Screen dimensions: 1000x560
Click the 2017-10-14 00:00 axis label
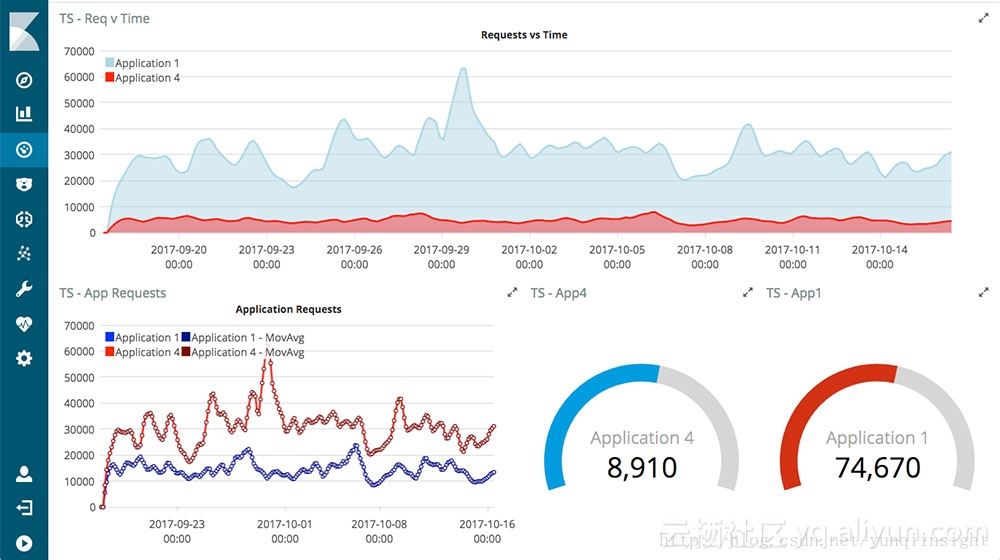click(879, 257)
